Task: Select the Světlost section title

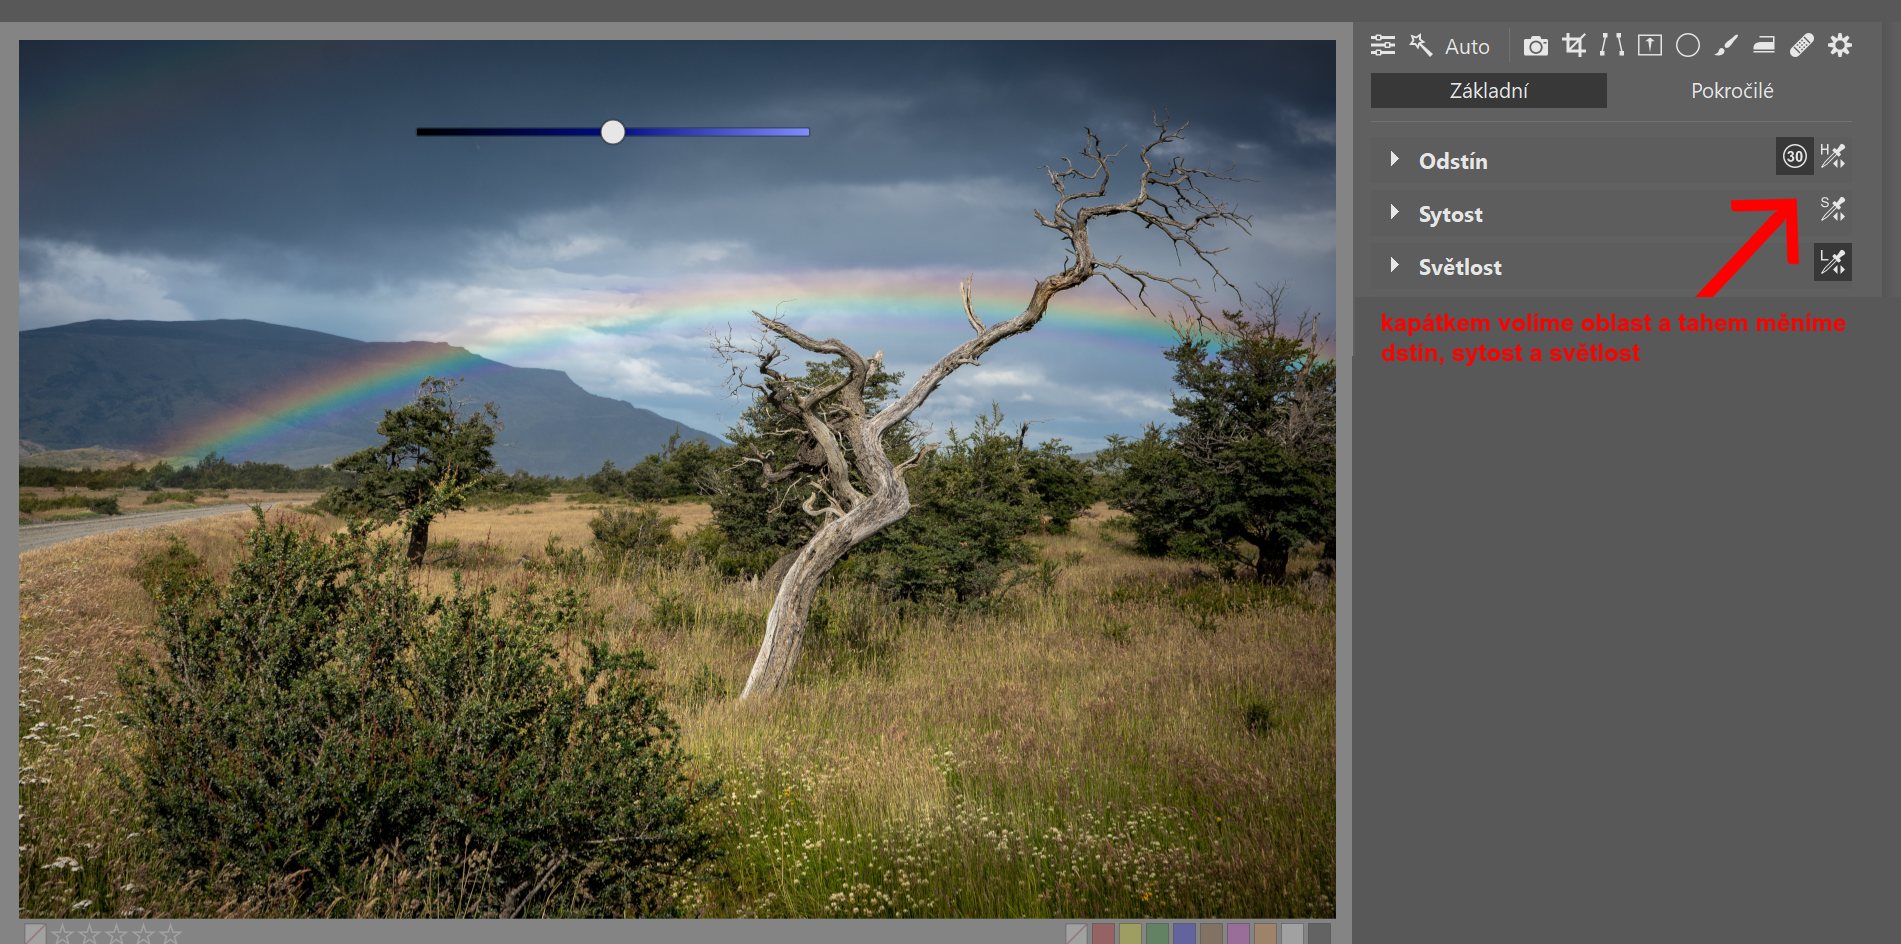Action: 1460,267
